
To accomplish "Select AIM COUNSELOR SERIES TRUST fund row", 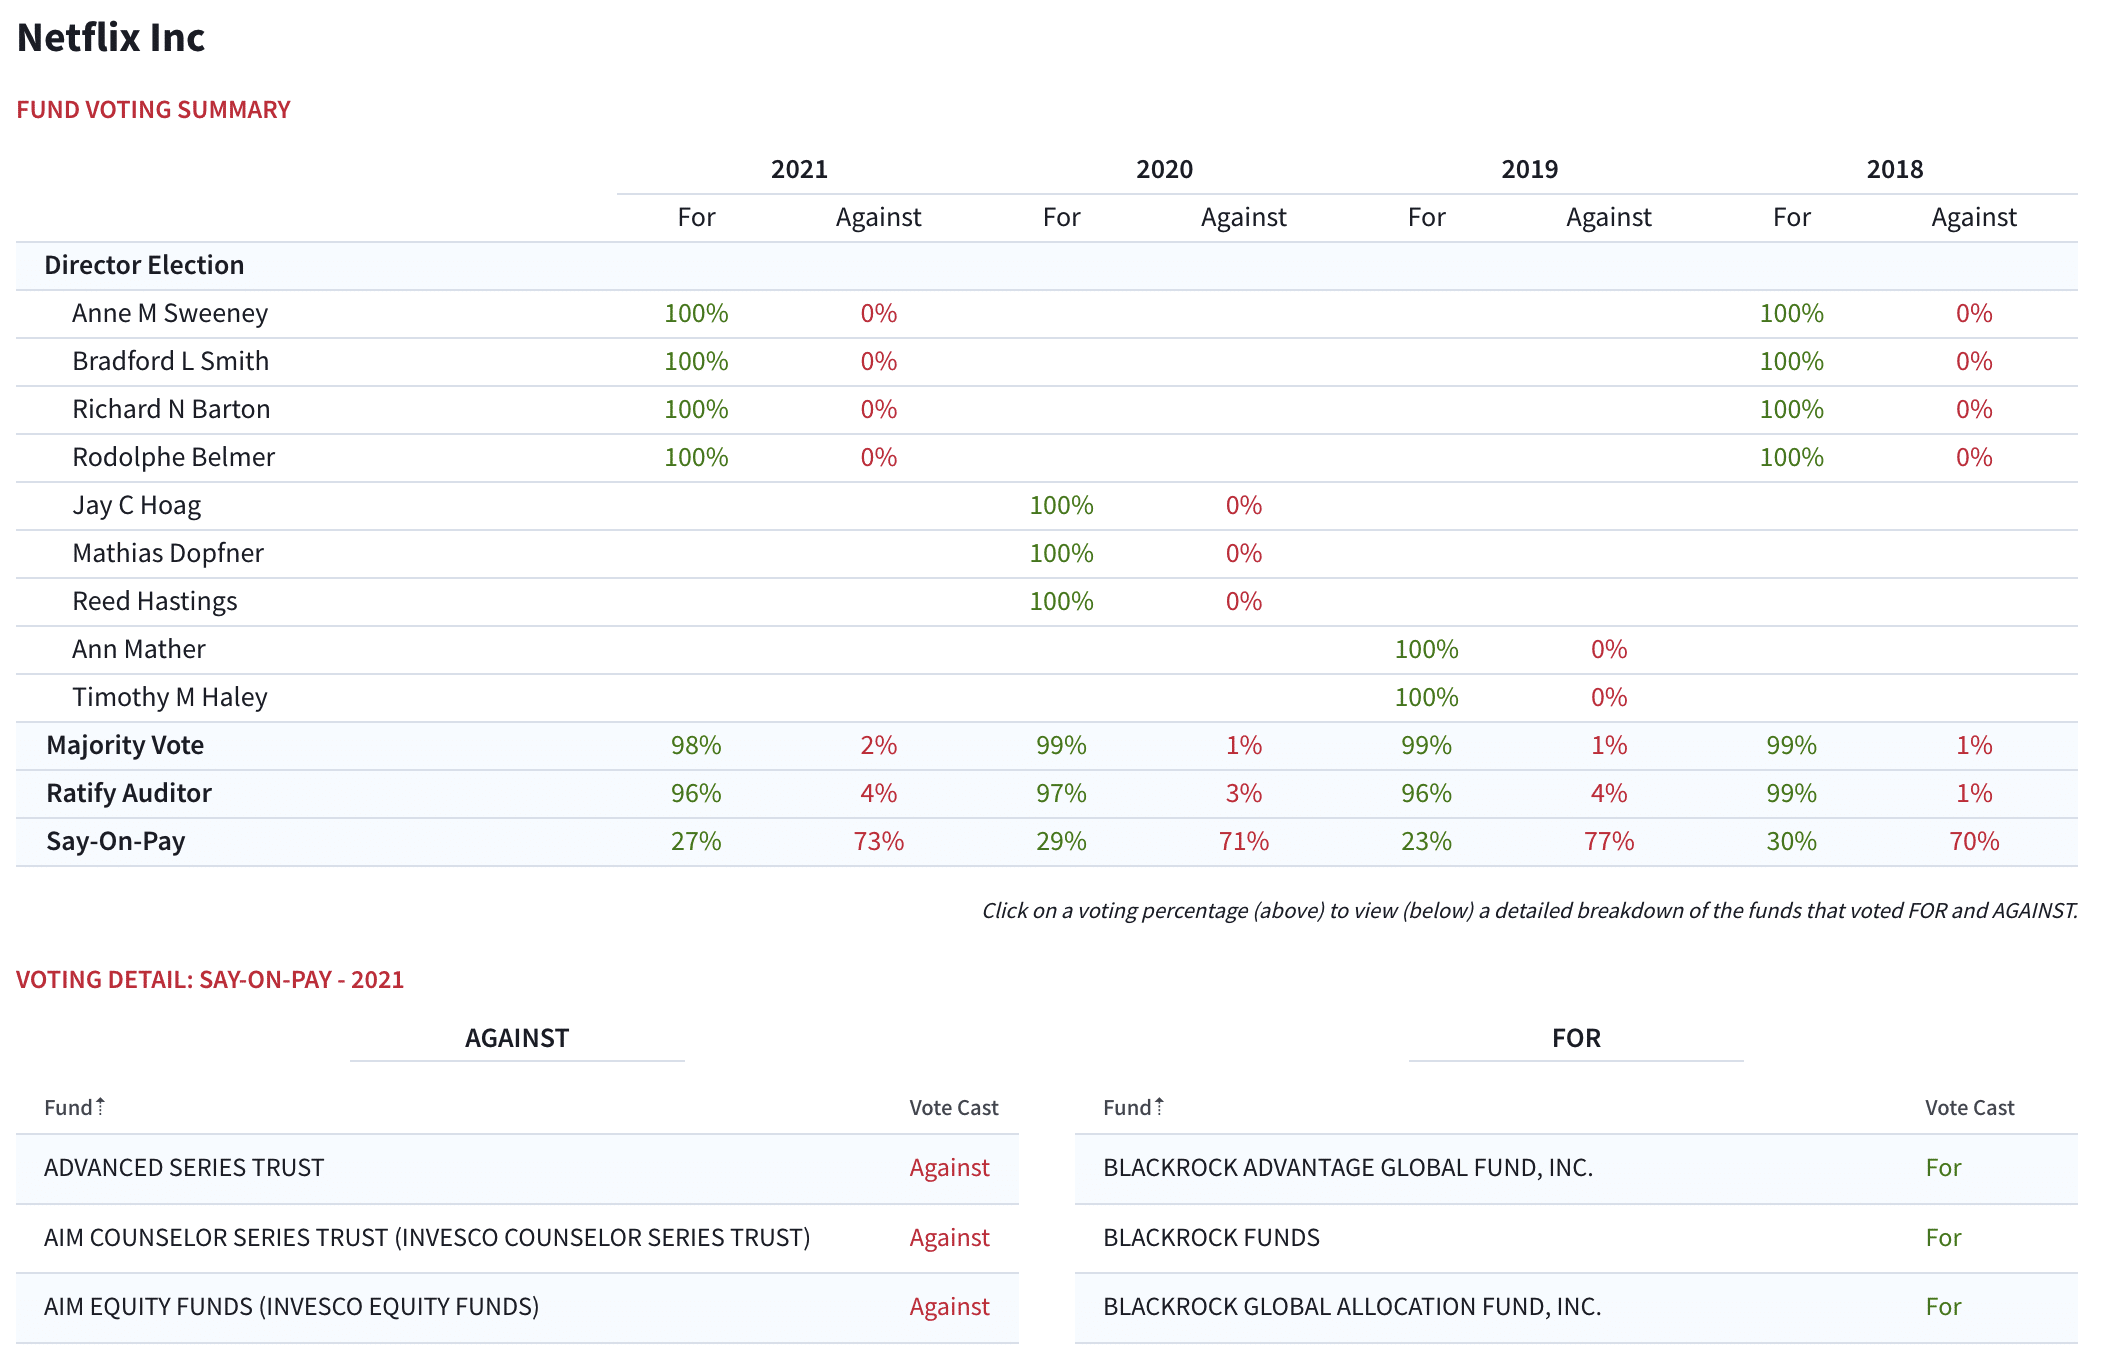I will point(517,1238).
